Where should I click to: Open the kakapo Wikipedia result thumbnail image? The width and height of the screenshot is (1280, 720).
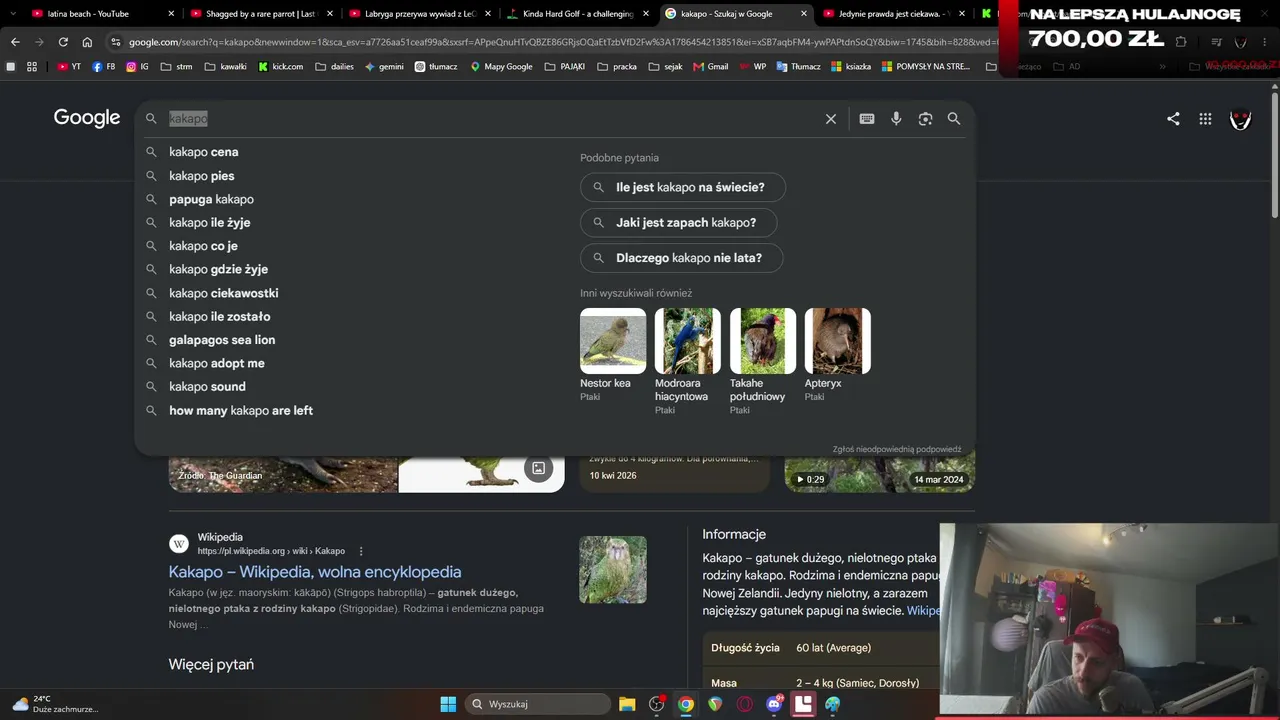click(x=613, y=570)
